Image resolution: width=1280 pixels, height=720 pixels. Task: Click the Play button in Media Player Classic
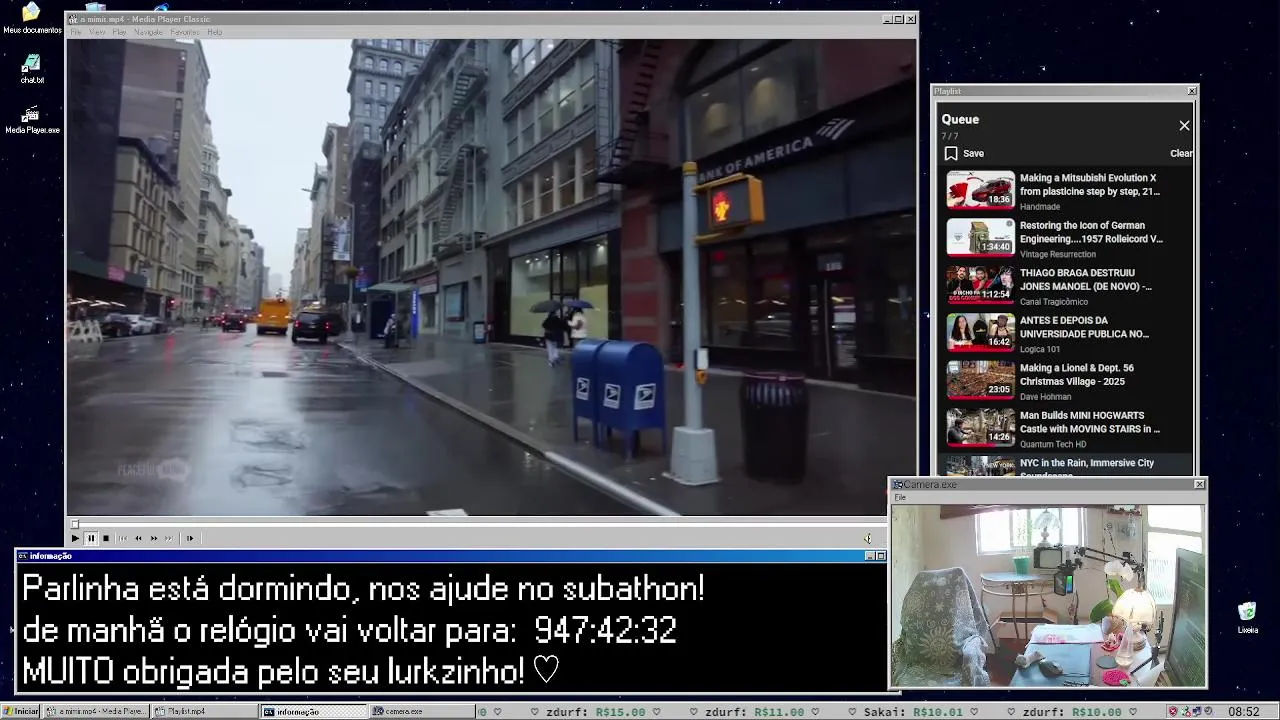click(75, 538)
